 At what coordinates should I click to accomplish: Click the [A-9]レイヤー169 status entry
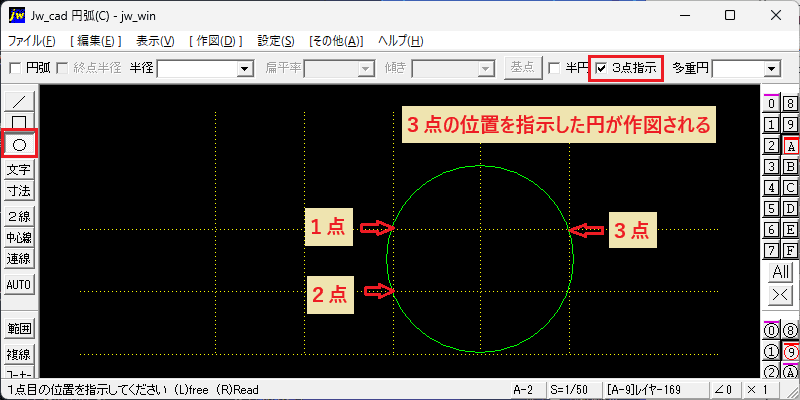pyautogui.click(x=655, y=390)
